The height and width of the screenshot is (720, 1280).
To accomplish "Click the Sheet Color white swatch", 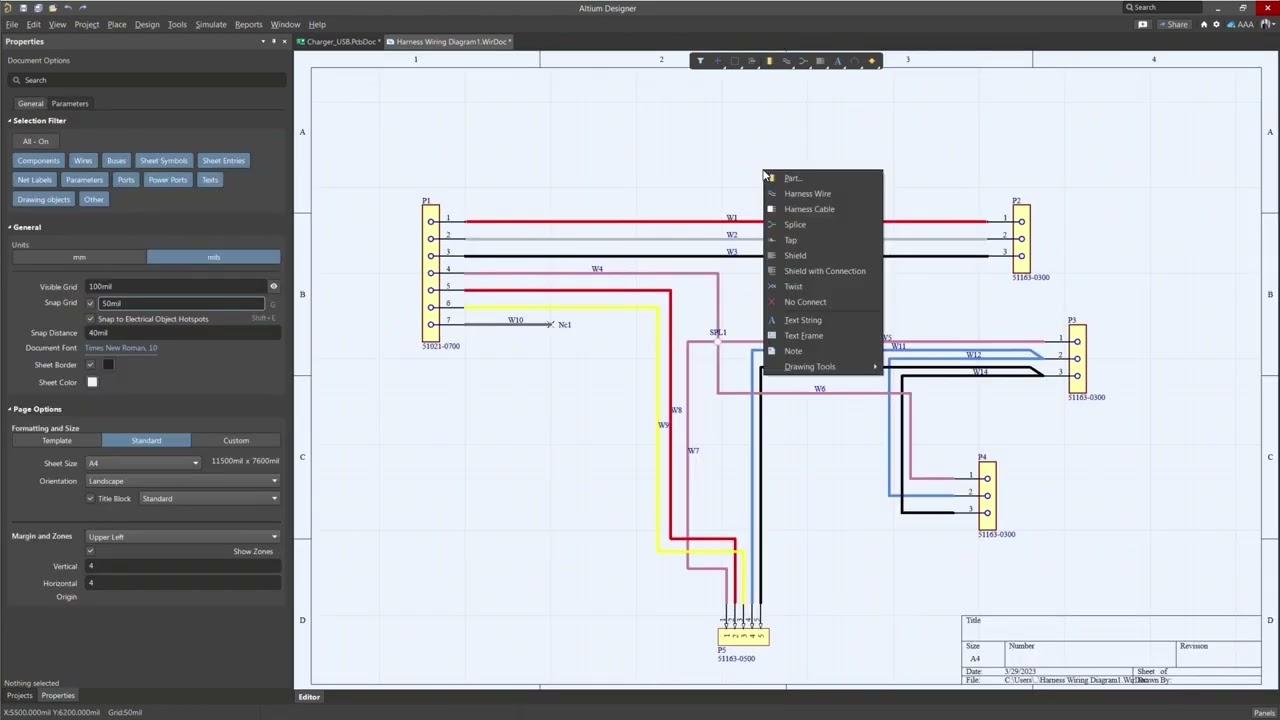I will [x=92, y=382].
